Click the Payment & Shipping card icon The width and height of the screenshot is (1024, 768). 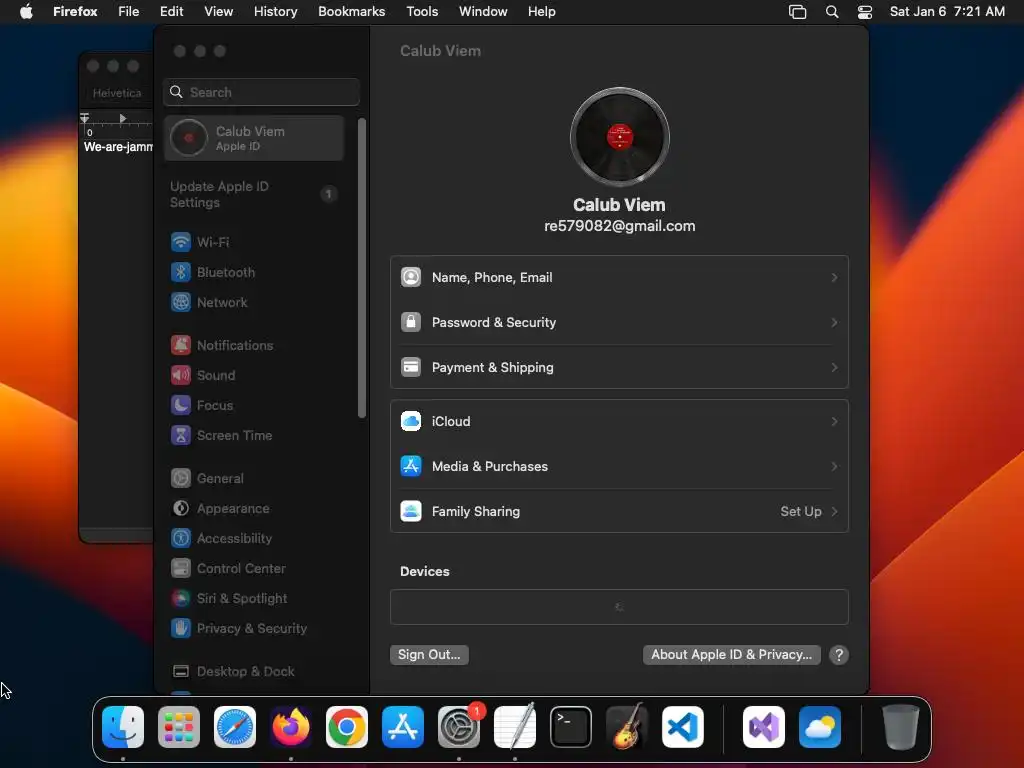click(411, 368)
